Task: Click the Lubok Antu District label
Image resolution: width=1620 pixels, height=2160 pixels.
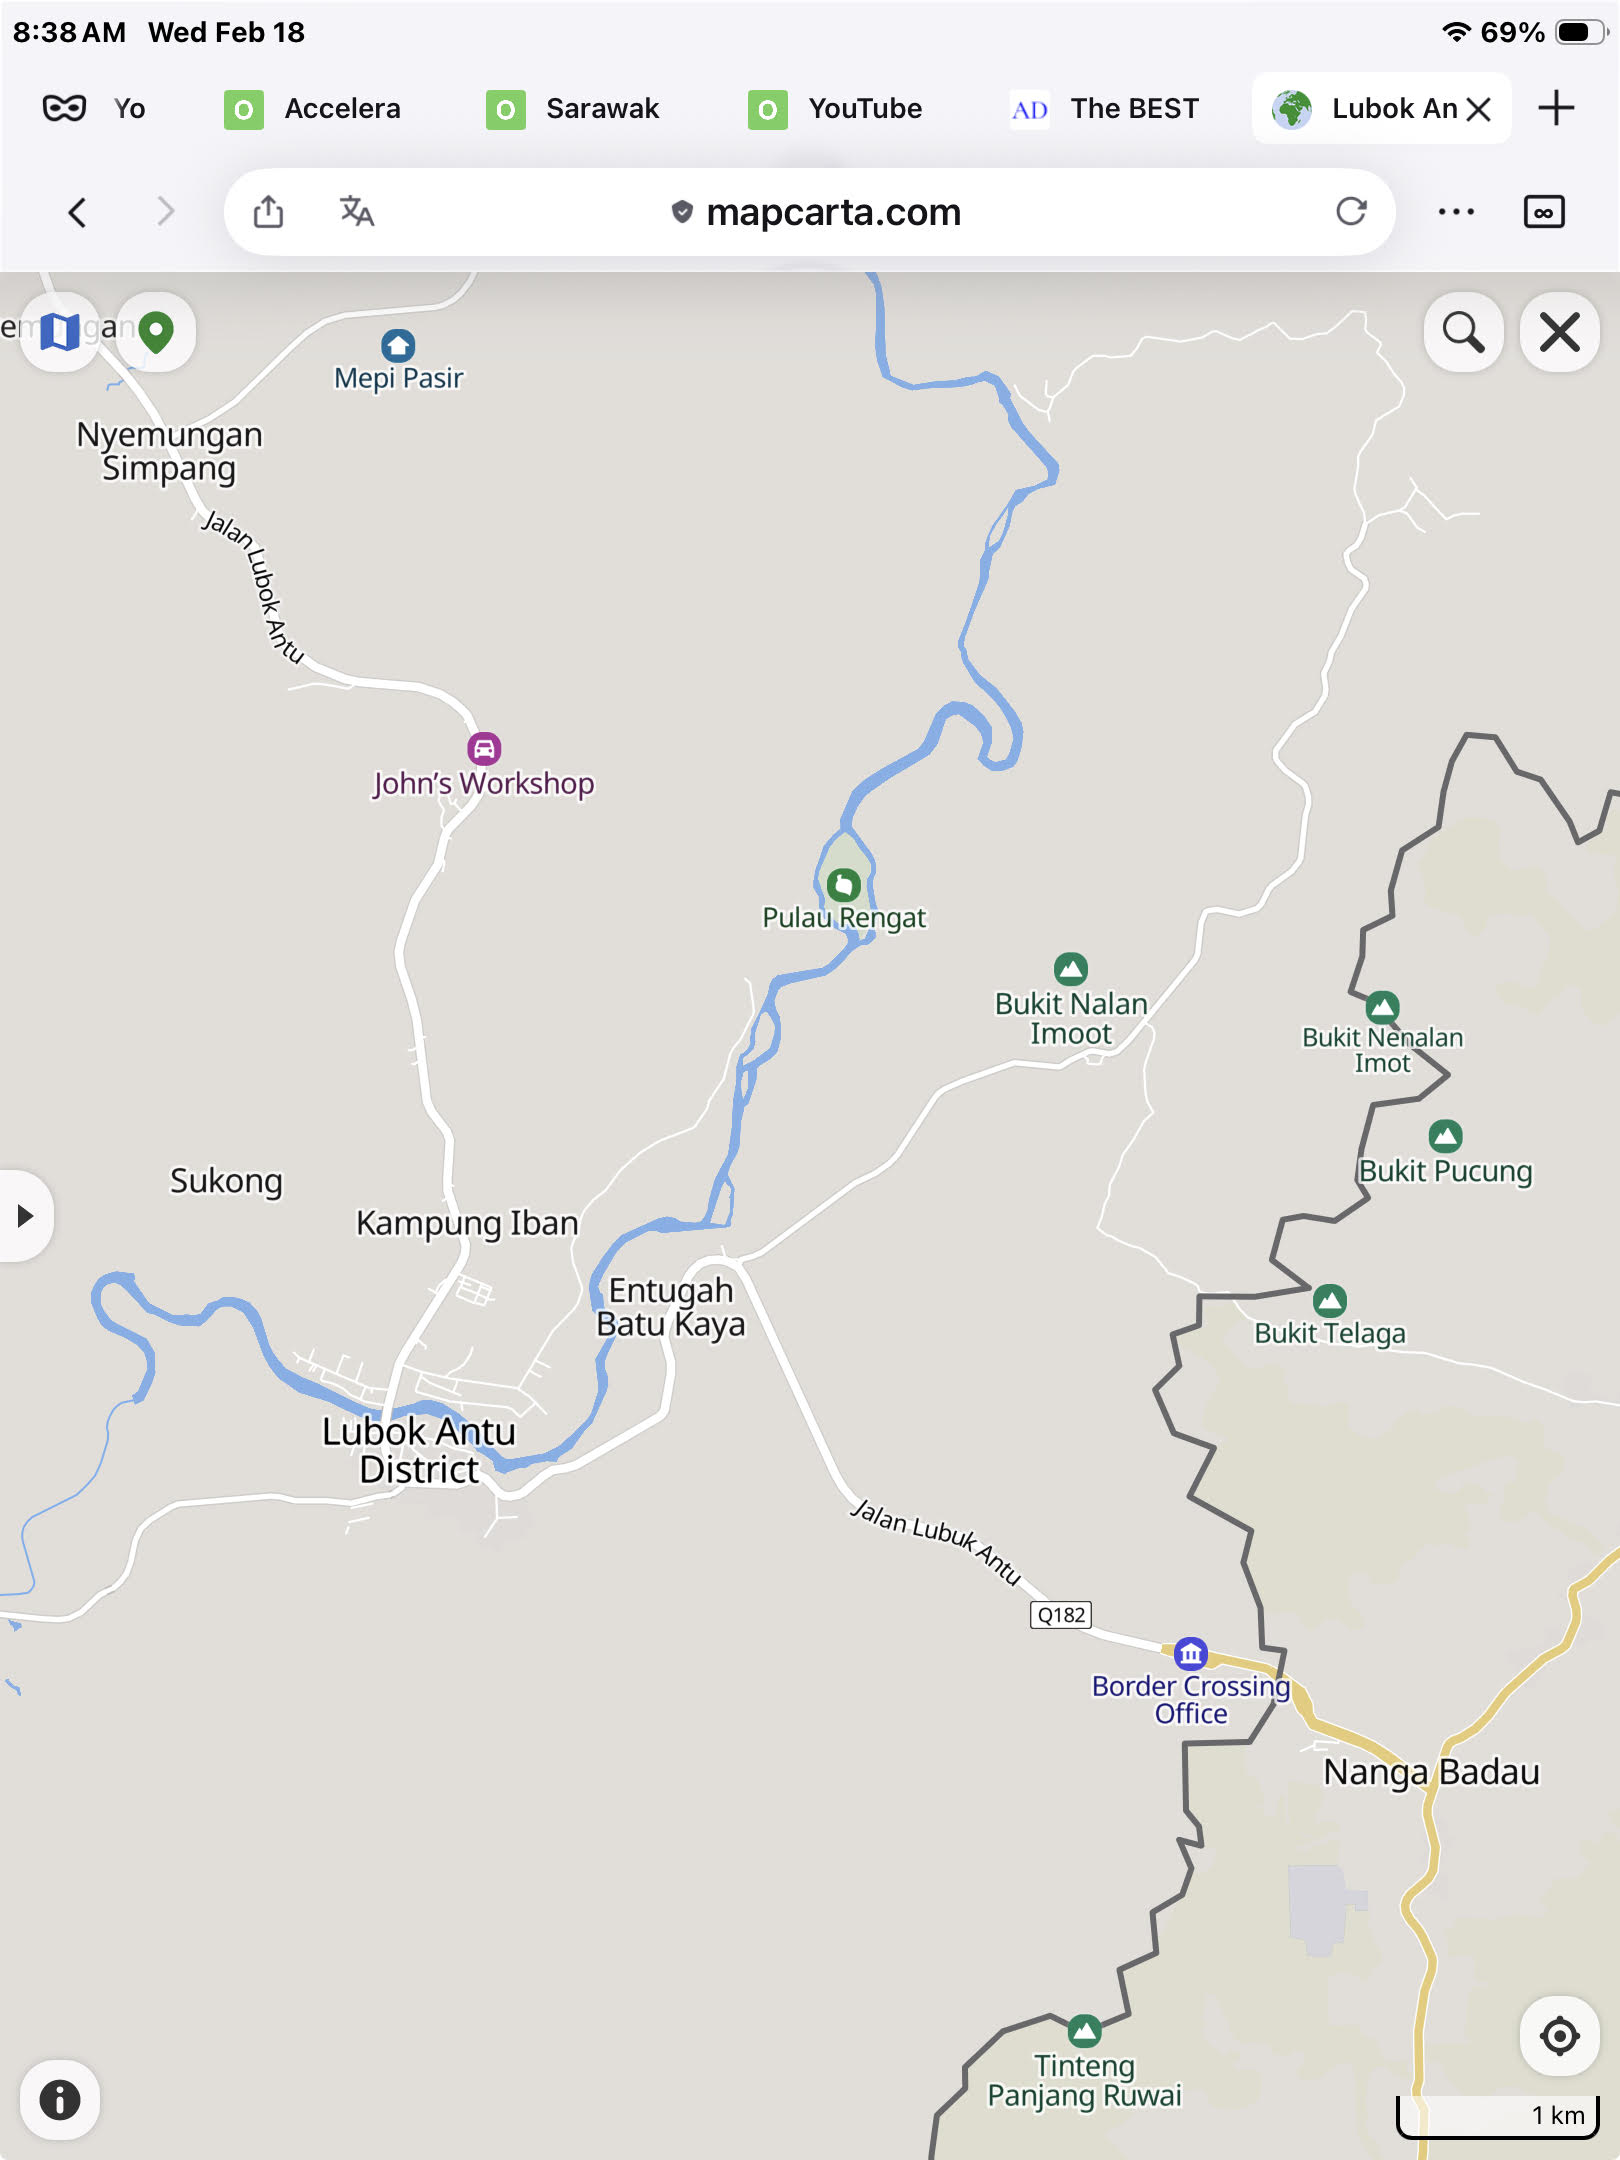Action: tap(419, 1450)
